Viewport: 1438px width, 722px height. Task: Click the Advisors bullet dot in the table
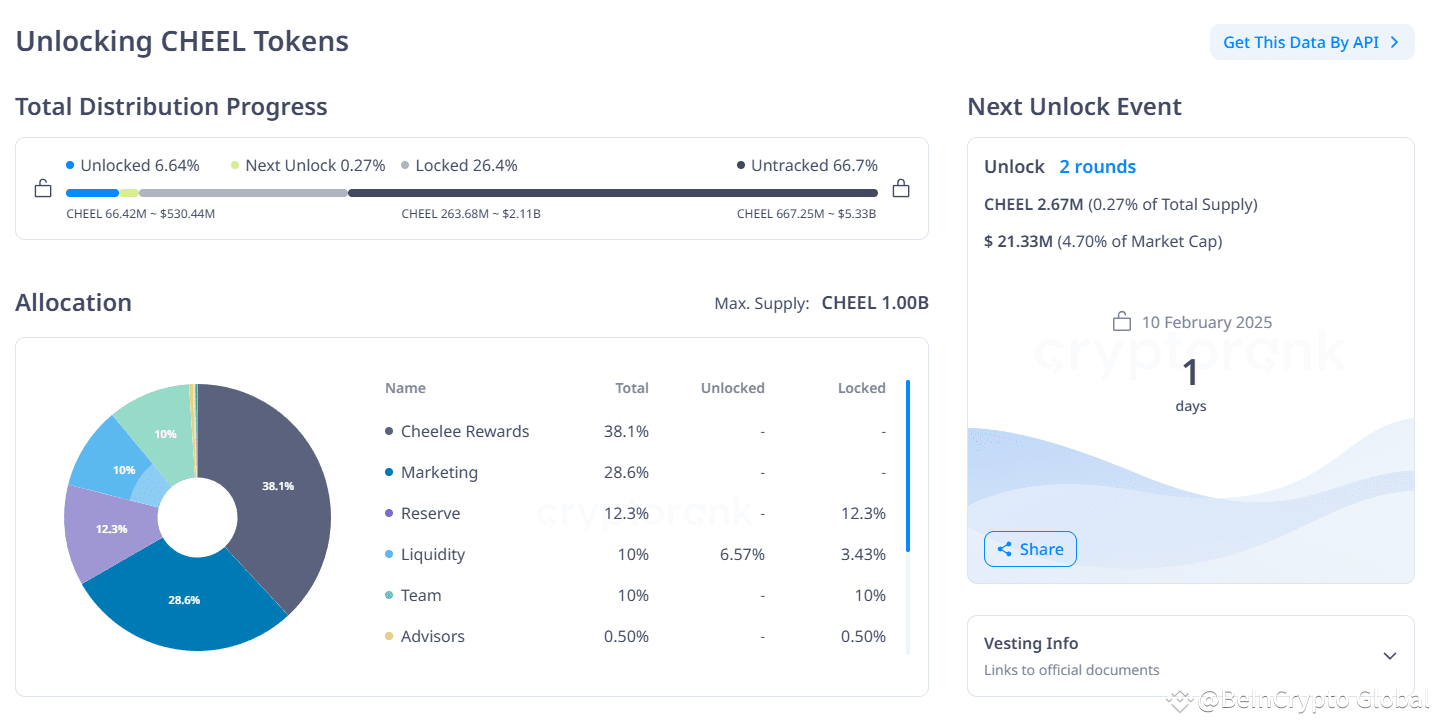tap(388, 636)
